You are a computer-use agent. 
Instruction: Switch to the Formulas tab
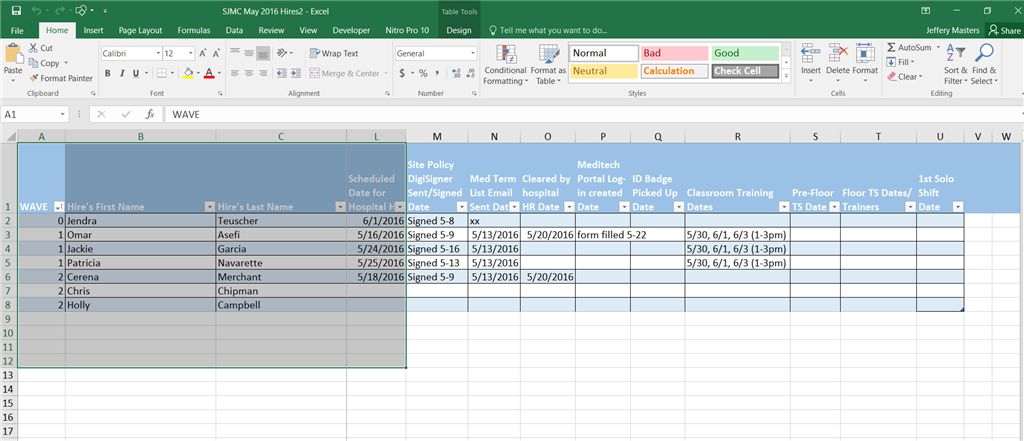194,30
